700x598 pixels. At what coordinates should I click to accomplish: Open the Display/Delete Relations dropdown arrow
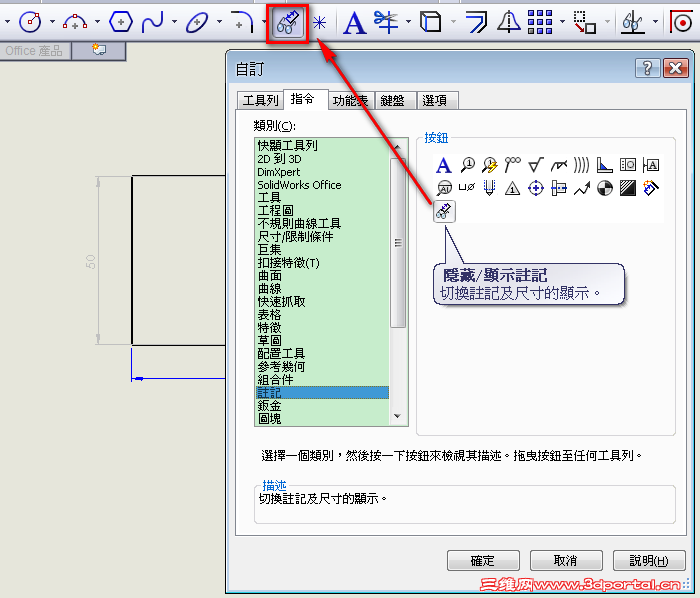655,21
